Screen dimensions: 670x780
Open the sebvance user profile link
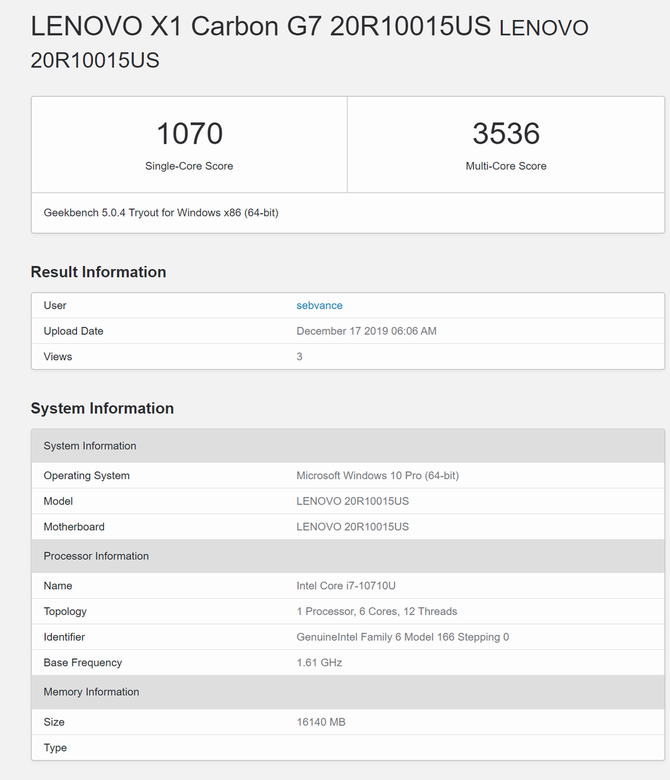(x=319, y=305)
